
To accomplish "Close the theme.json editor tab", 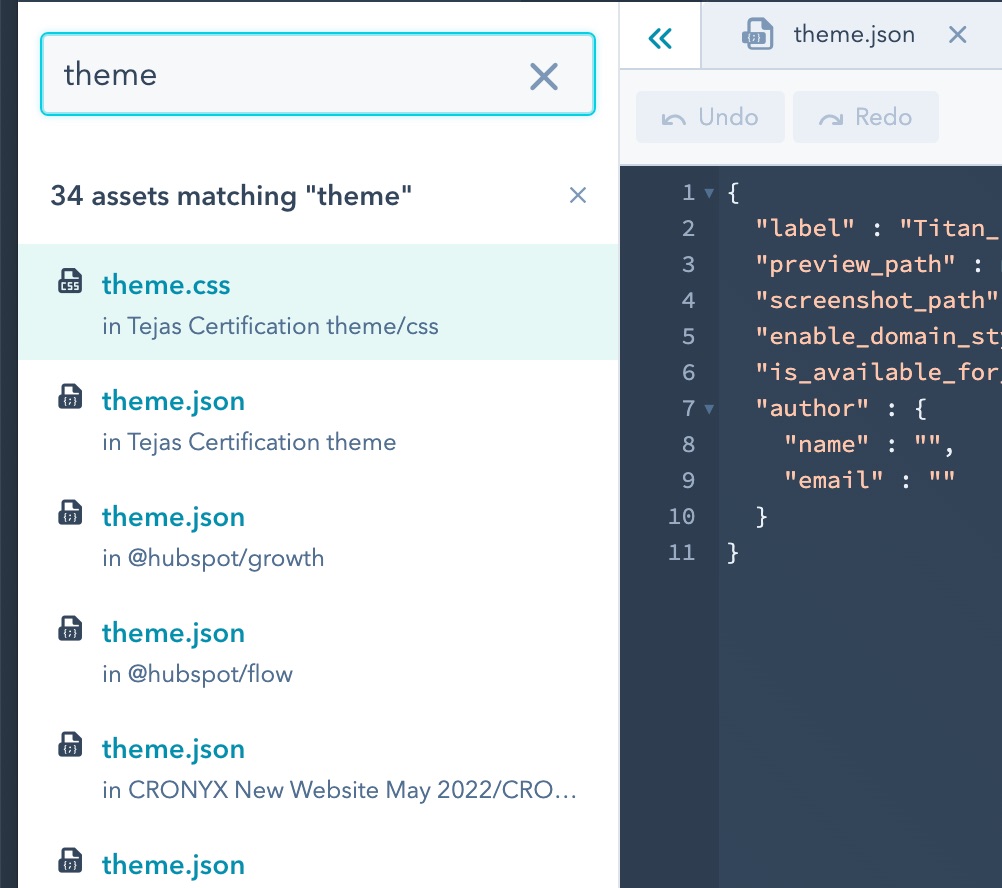I will tap(957, 35).
